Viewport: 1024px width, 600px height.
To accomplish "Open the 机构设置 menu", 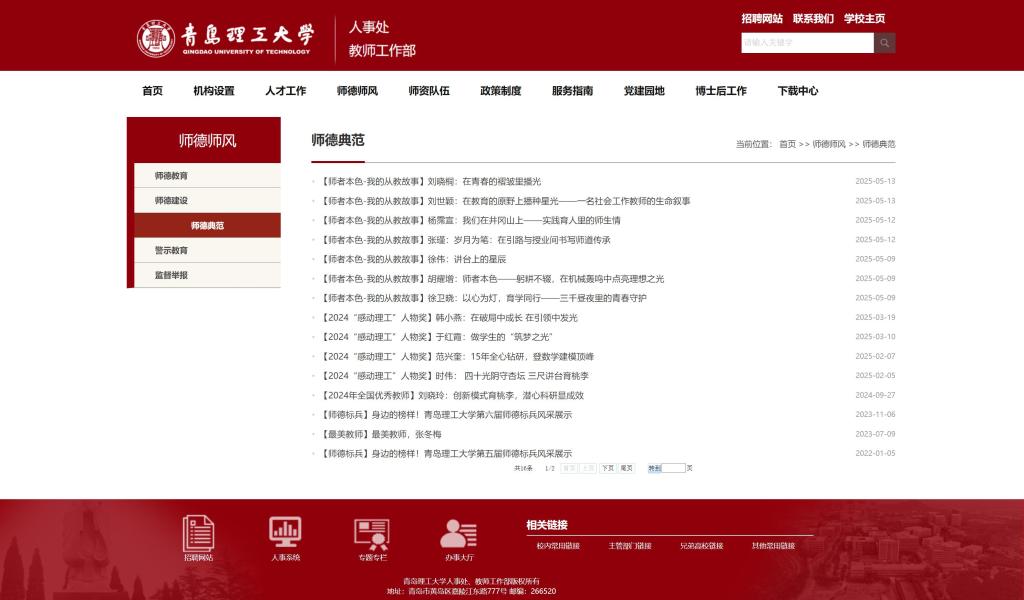I will (x=214, y=91).
